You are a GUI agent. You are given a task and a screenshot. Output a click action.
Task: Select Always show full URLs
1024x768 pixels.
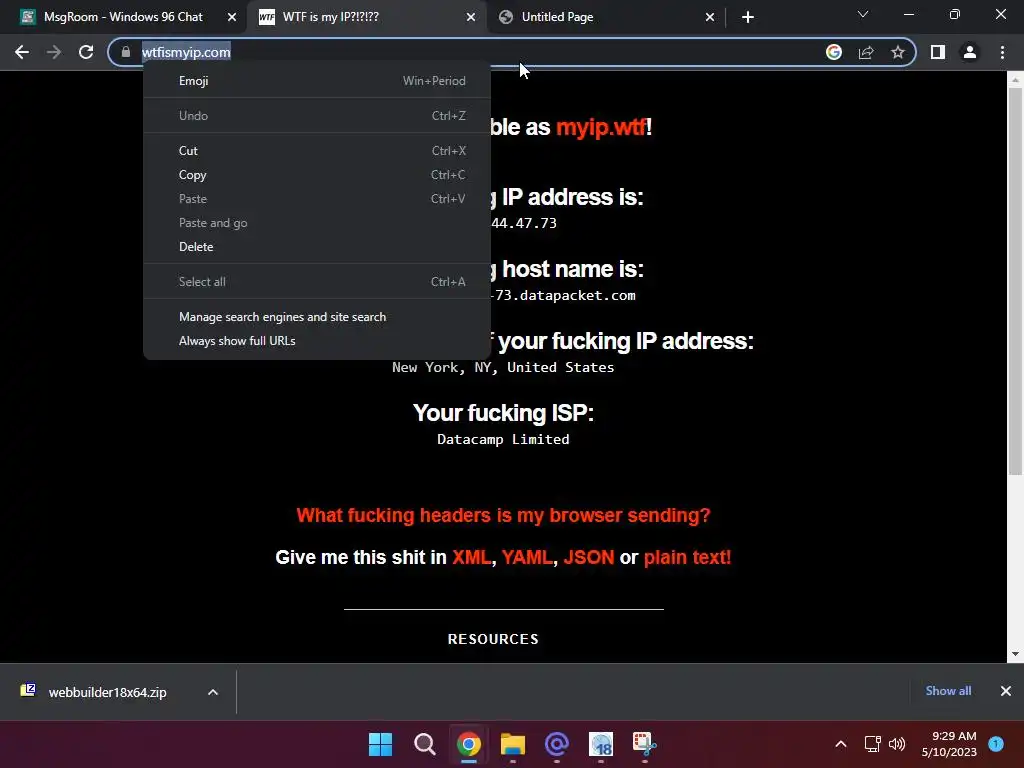click(x=317, y=341)
